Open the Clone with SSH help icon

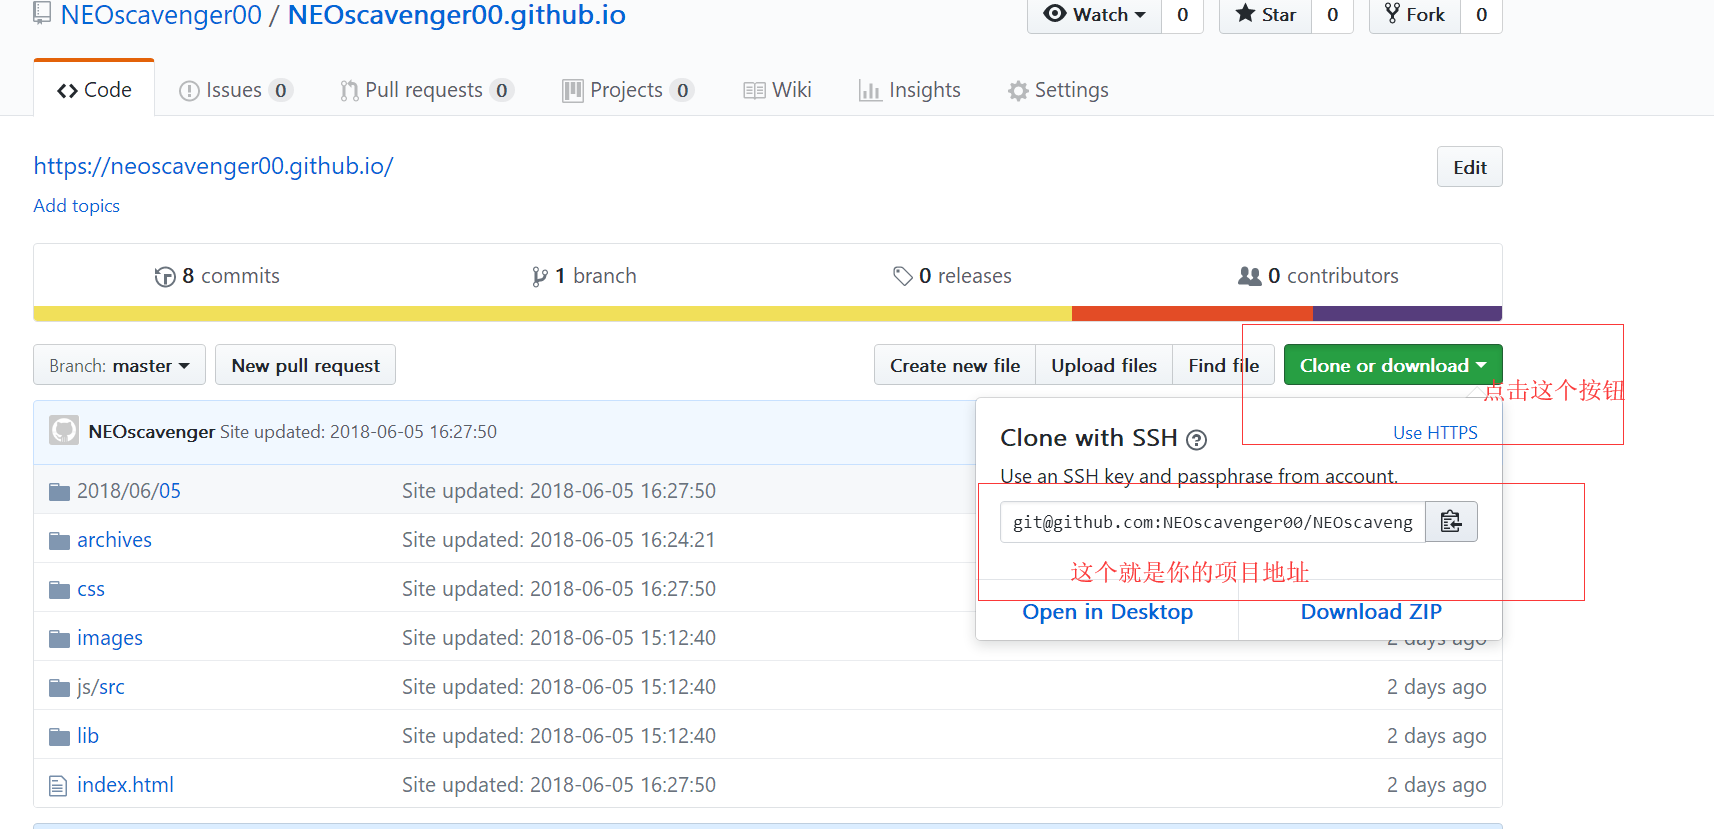[1196, 440]
